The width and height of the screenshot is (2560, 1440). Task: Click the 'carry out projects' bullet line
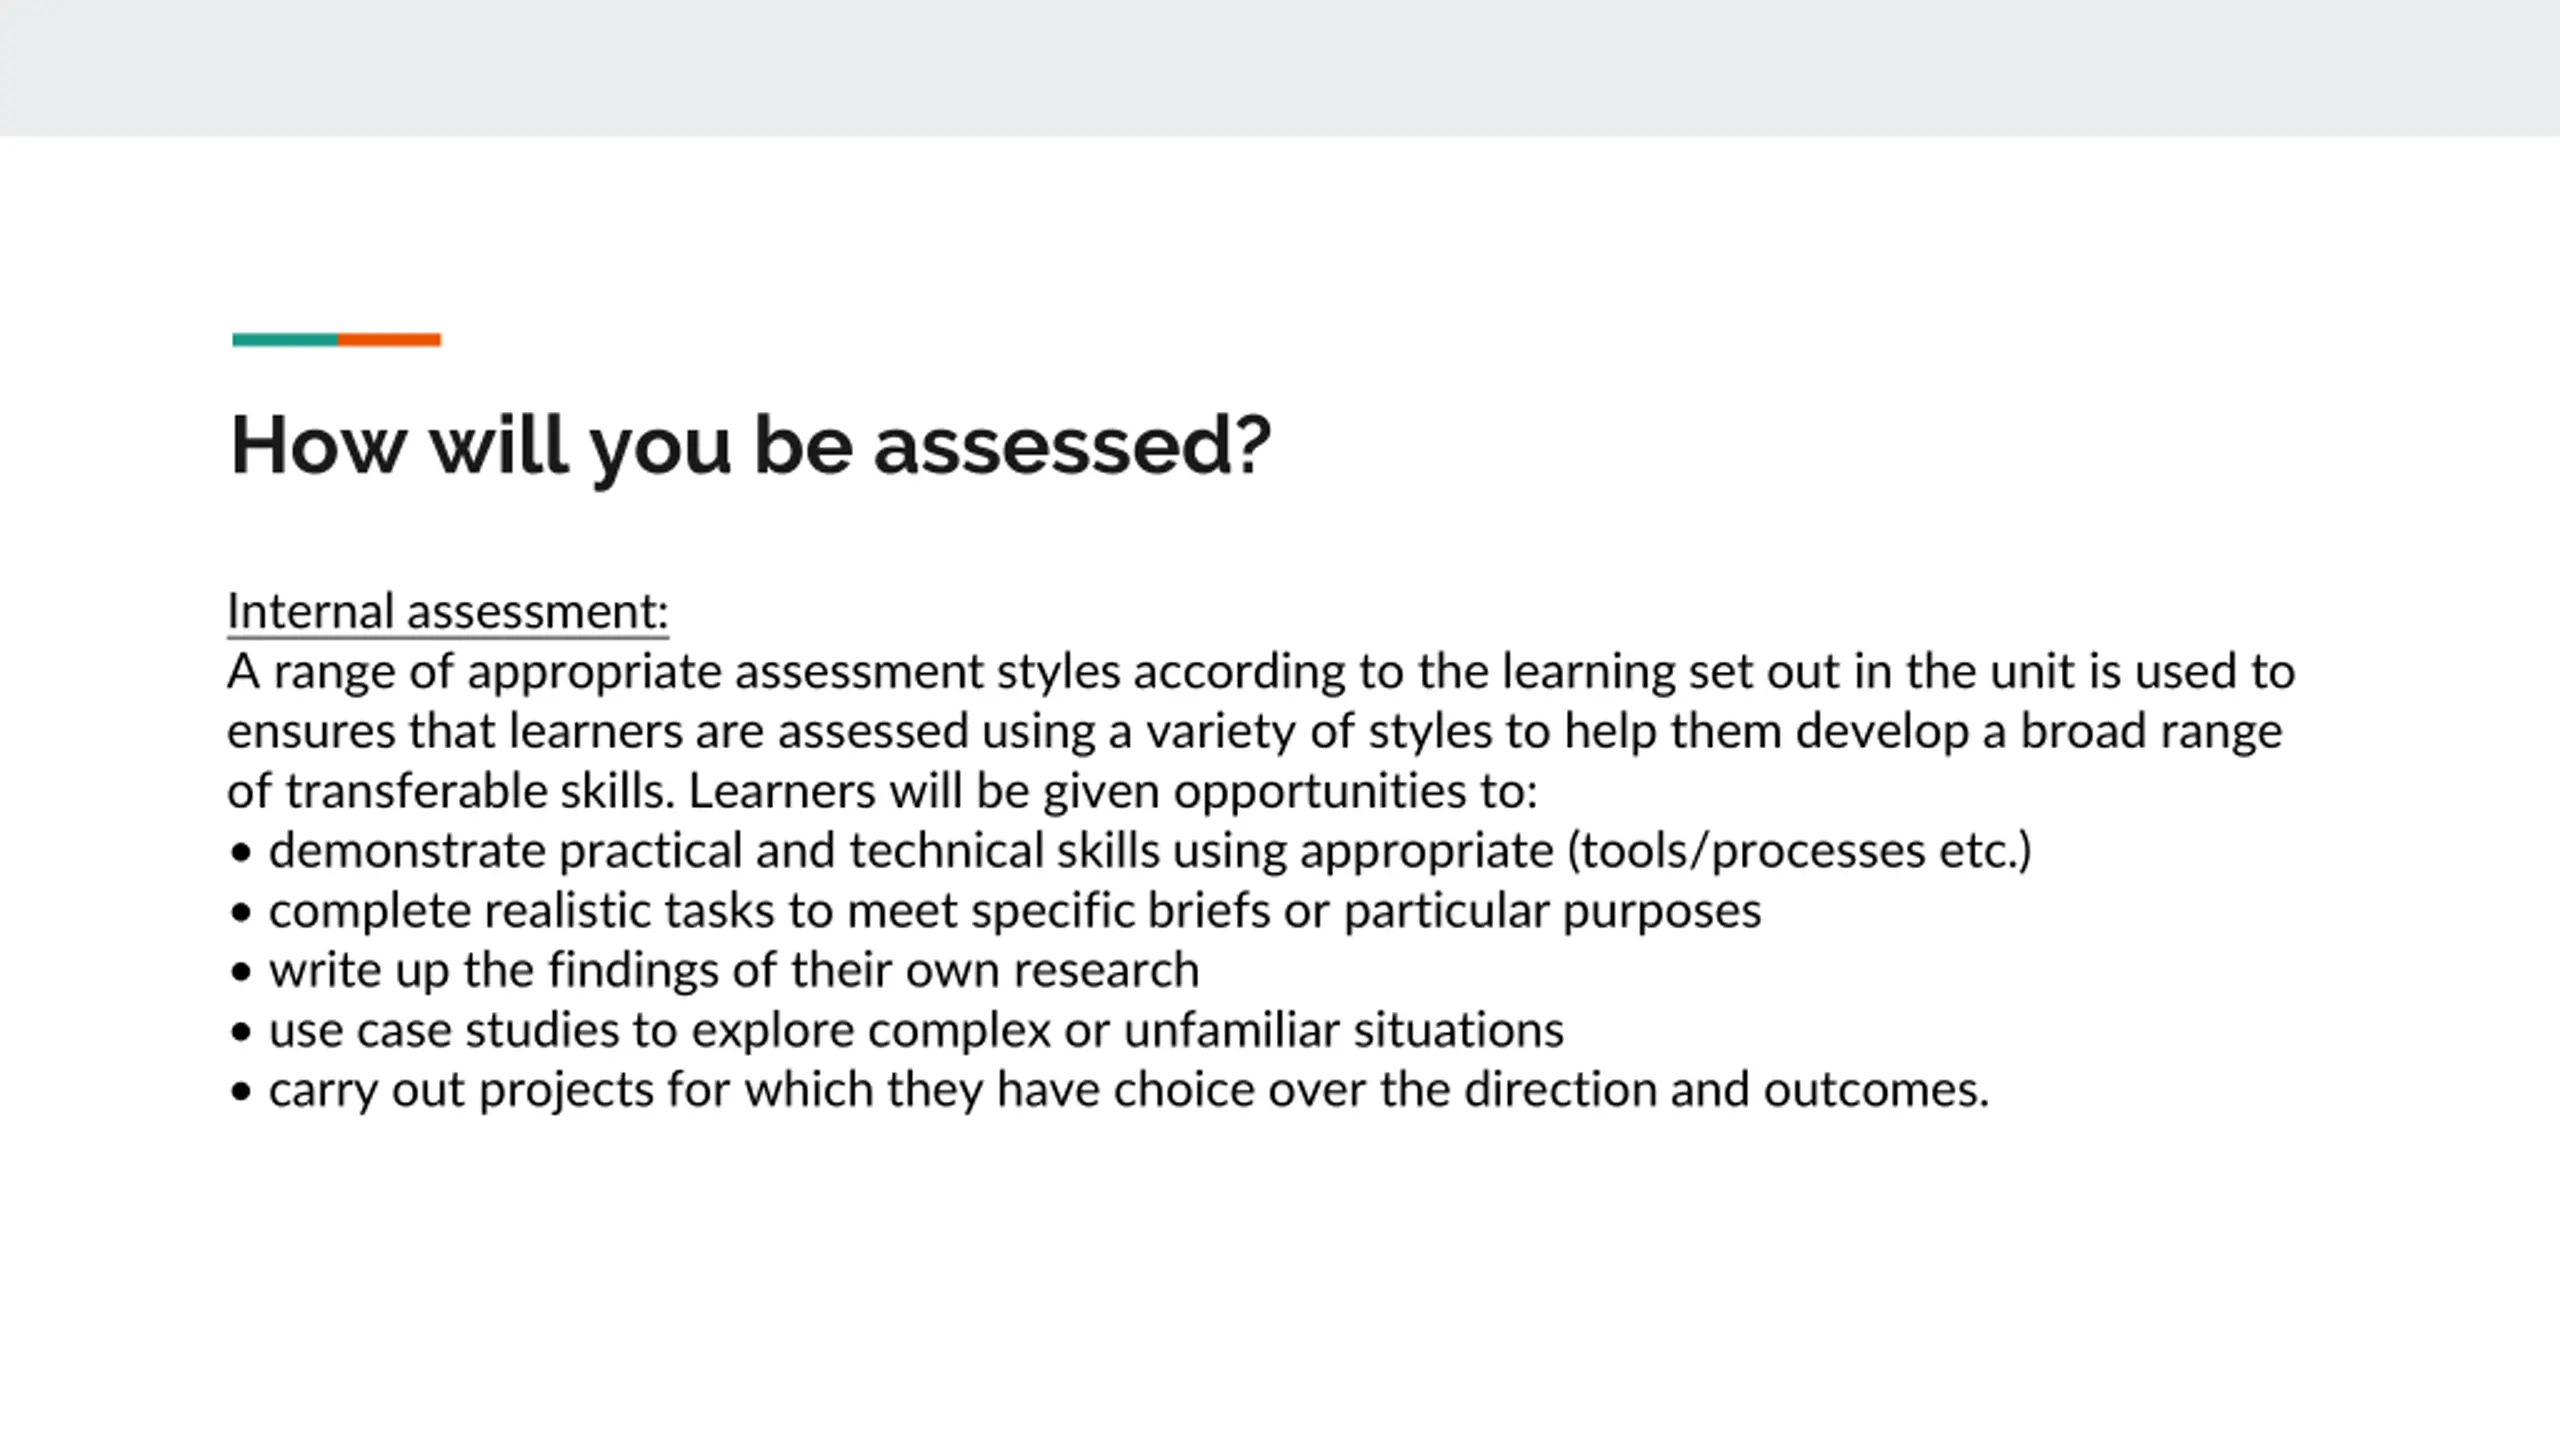1109,1090
